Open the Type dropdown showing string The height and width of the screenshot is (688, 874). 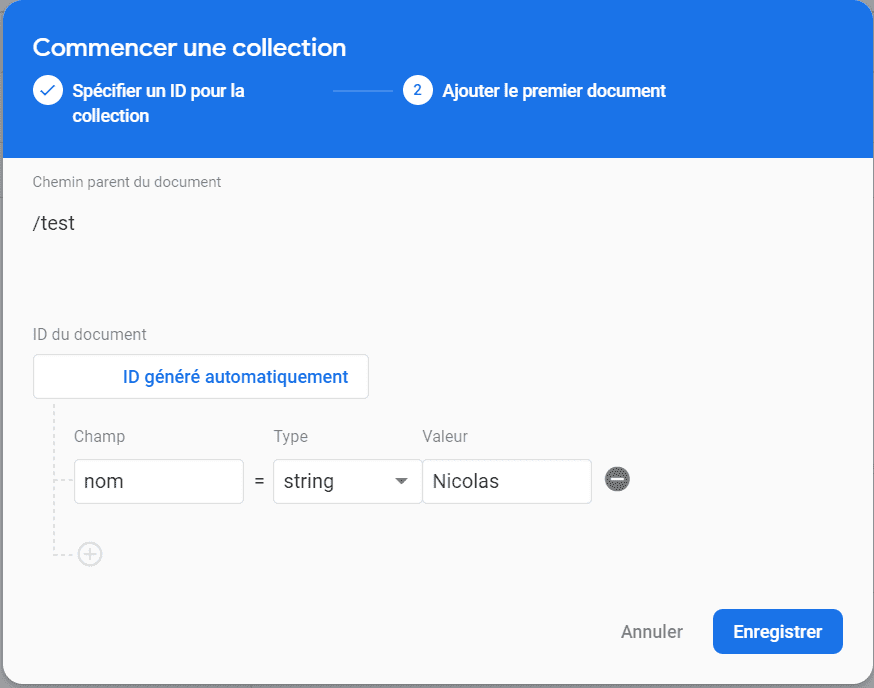click(x=333, y=481)
